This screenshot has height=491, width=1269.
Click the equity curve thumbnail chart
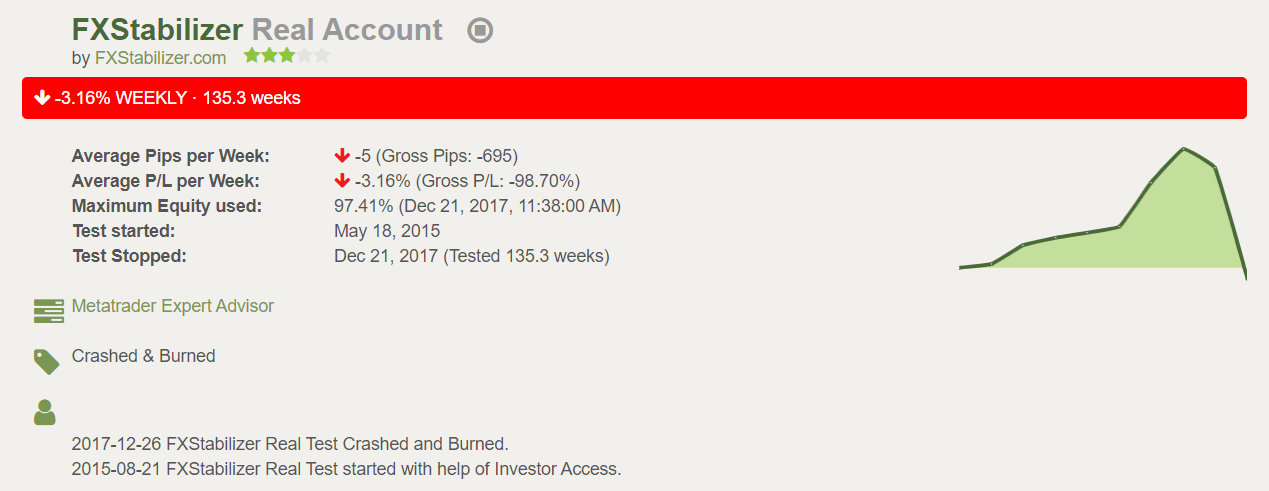point(1103,214)
